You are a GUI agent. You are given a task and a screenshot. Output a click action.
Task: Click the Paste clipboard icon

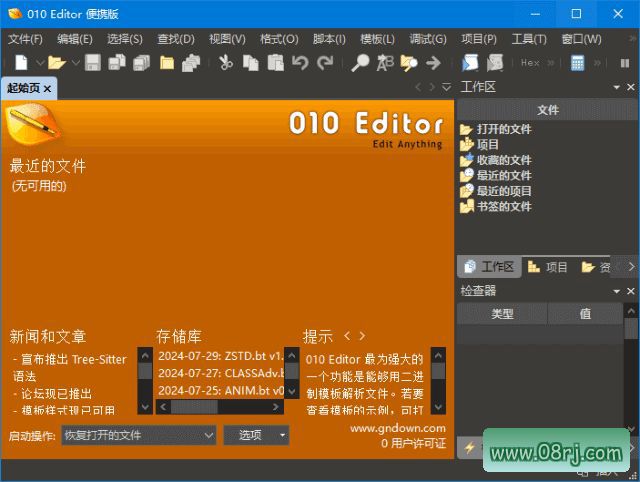276,63
